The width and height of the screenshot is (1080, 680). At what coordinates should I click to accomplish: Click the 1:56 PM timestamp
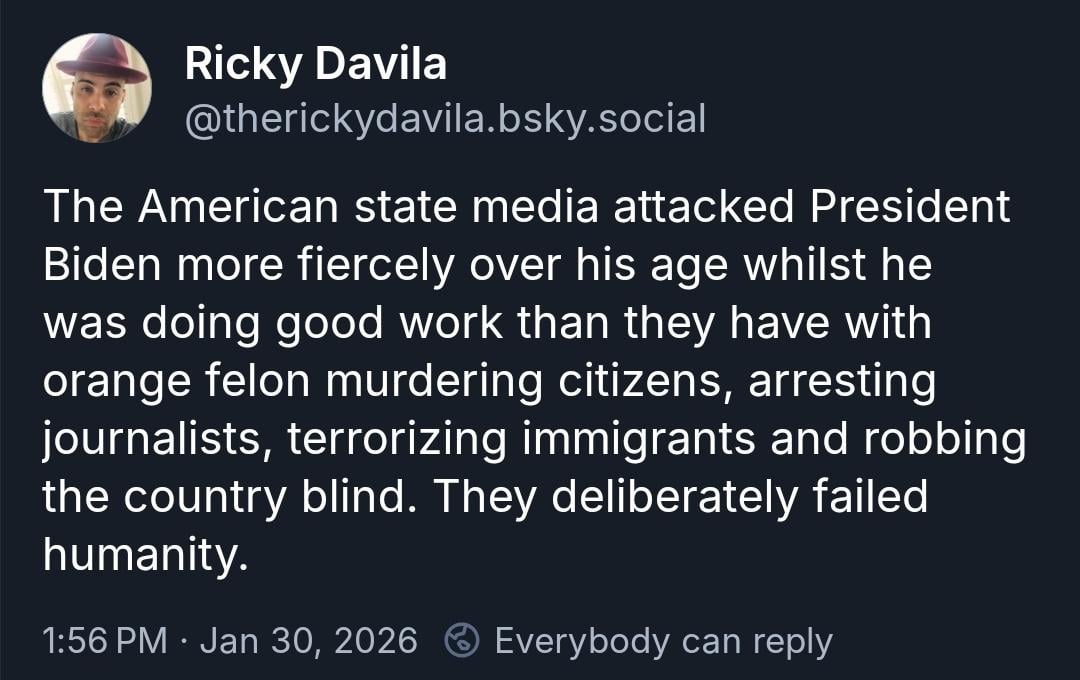click(x=105, y=640)
